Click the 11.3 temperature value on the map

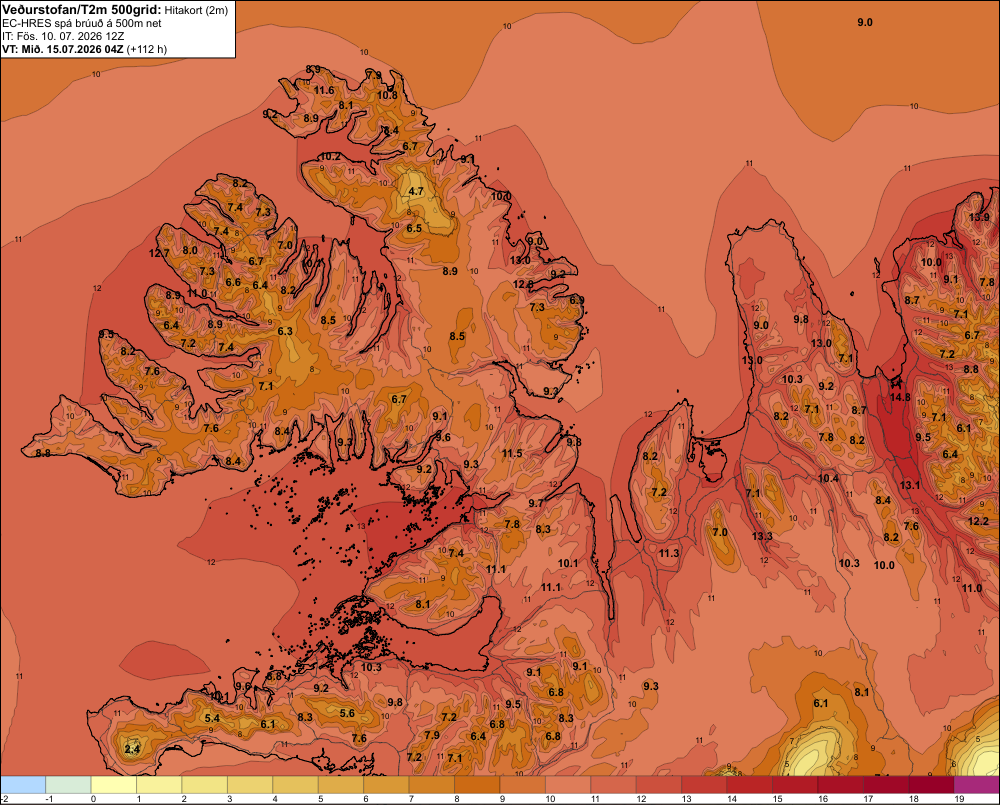[x=669, y=553]
